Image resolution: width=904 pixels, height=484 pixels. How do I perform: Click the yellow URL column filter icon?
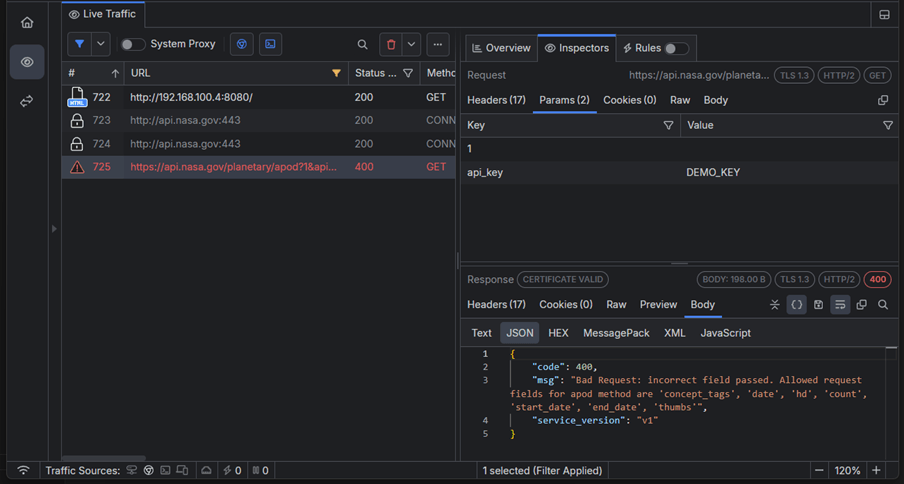click(336, 73)
